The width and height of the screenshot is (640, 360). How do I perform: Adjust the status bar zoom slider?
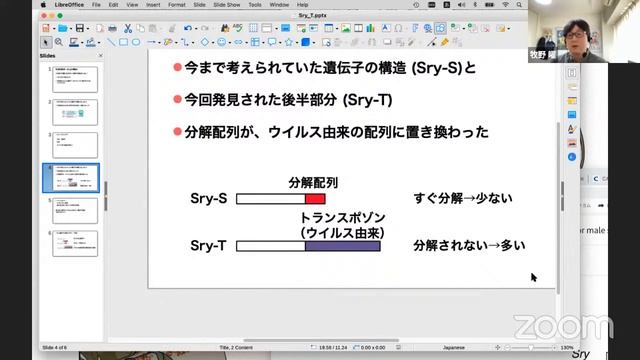(531, 347)
